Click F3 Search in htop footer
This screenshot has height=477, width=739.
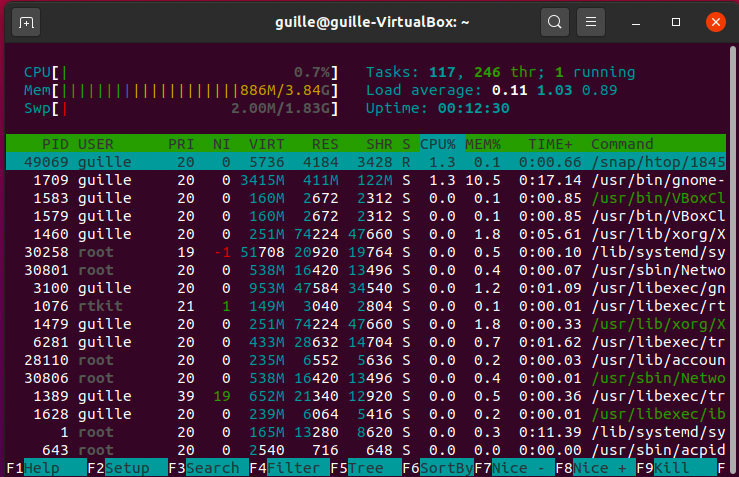(208, 468)
